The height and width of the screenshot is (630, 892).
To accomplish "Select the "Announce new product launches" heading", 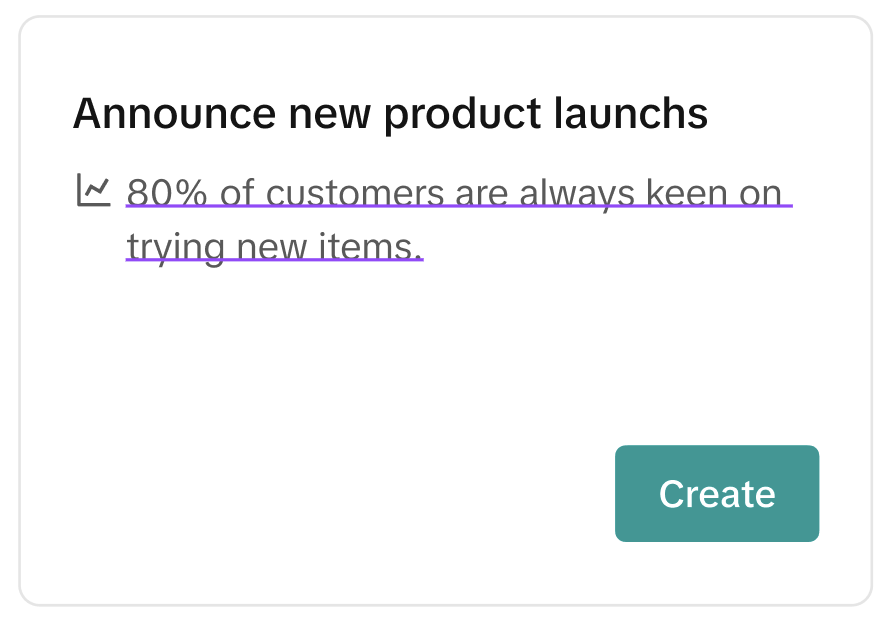I will click(390, 115).
